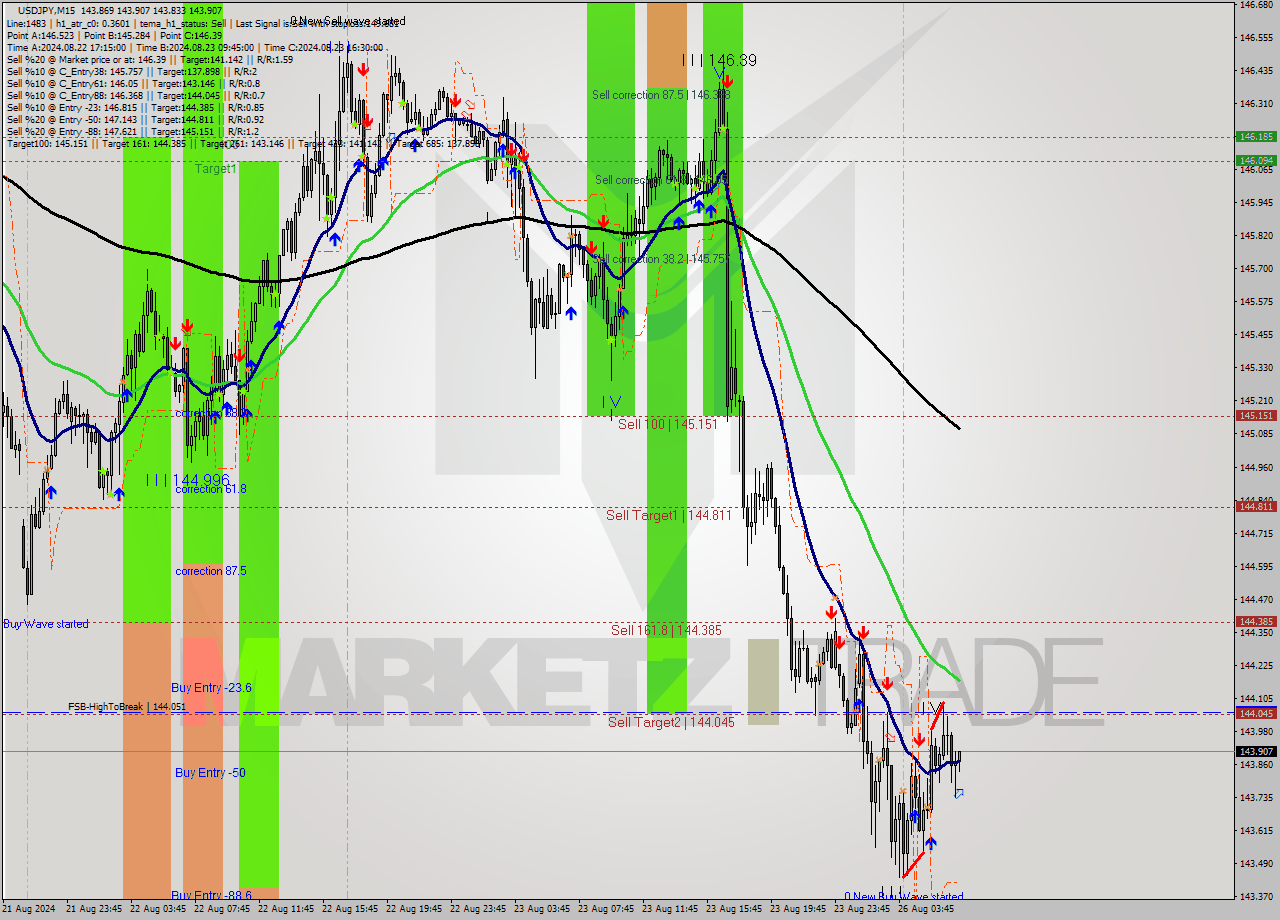Viewport: 1280px width, 920px height.
Task: Click the 'Sell %20 @ Entry -50' info line
Action: [135, 119]
